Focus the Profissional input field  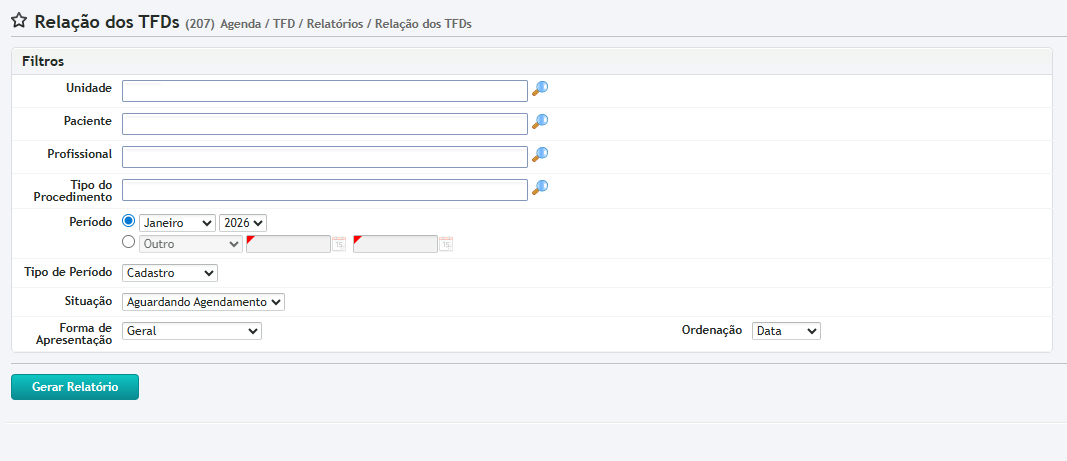(x=324, y=157)
